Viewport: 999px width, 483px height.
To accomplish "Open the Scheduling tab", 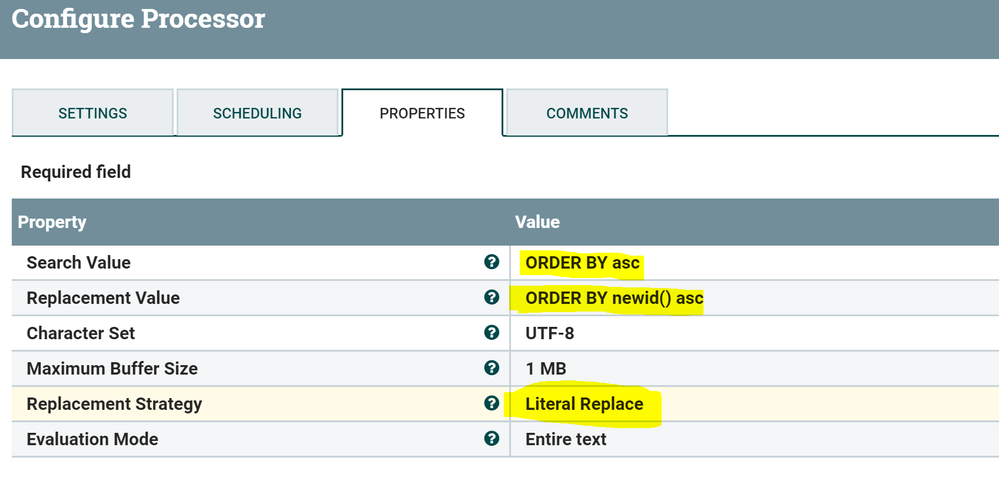I will (257, 113).
